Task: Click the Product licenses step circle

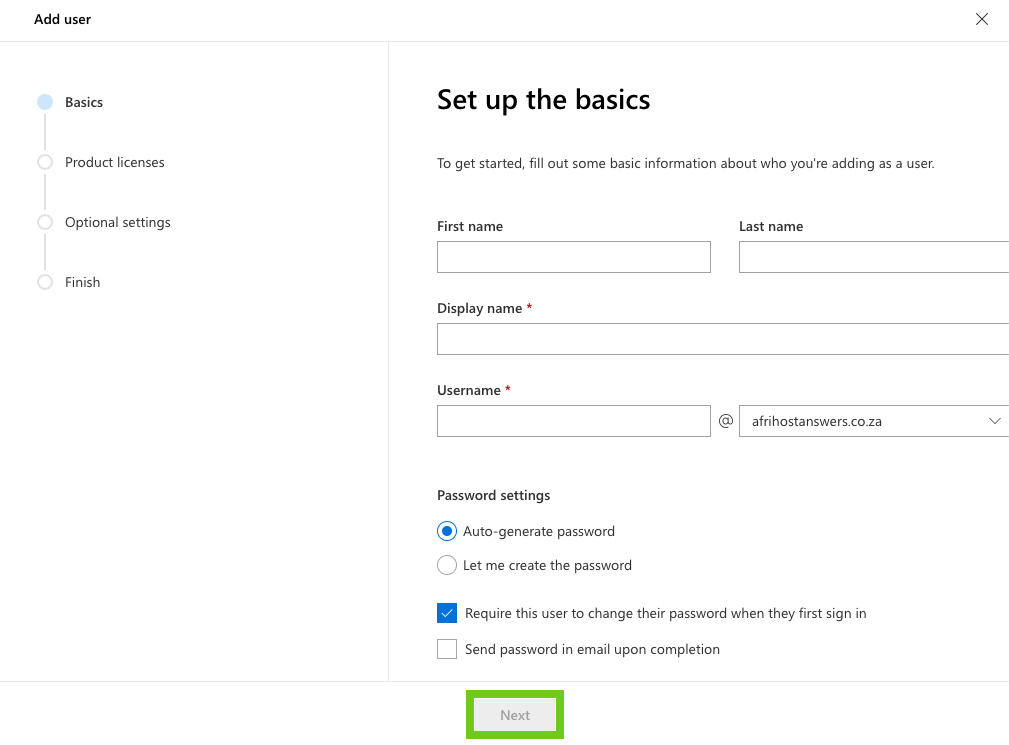Action: pyautogui.click(x=45, y=162)
